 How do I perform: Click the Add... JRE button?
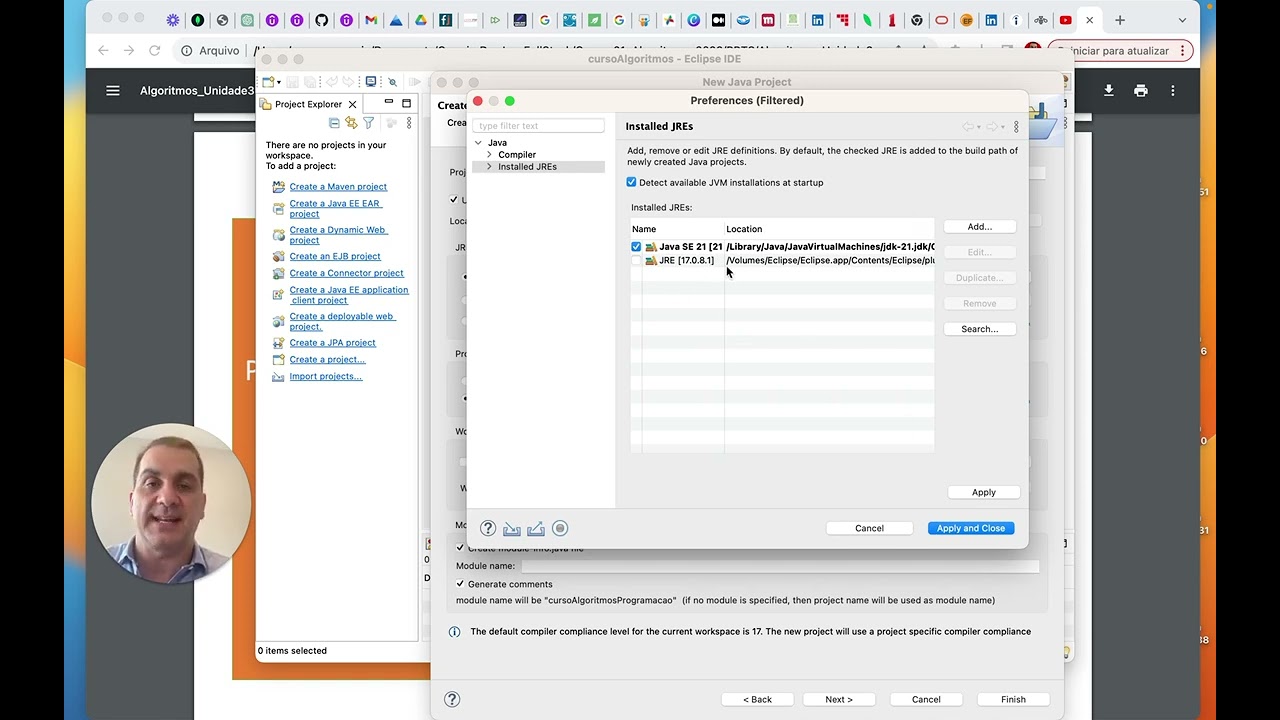979,227
